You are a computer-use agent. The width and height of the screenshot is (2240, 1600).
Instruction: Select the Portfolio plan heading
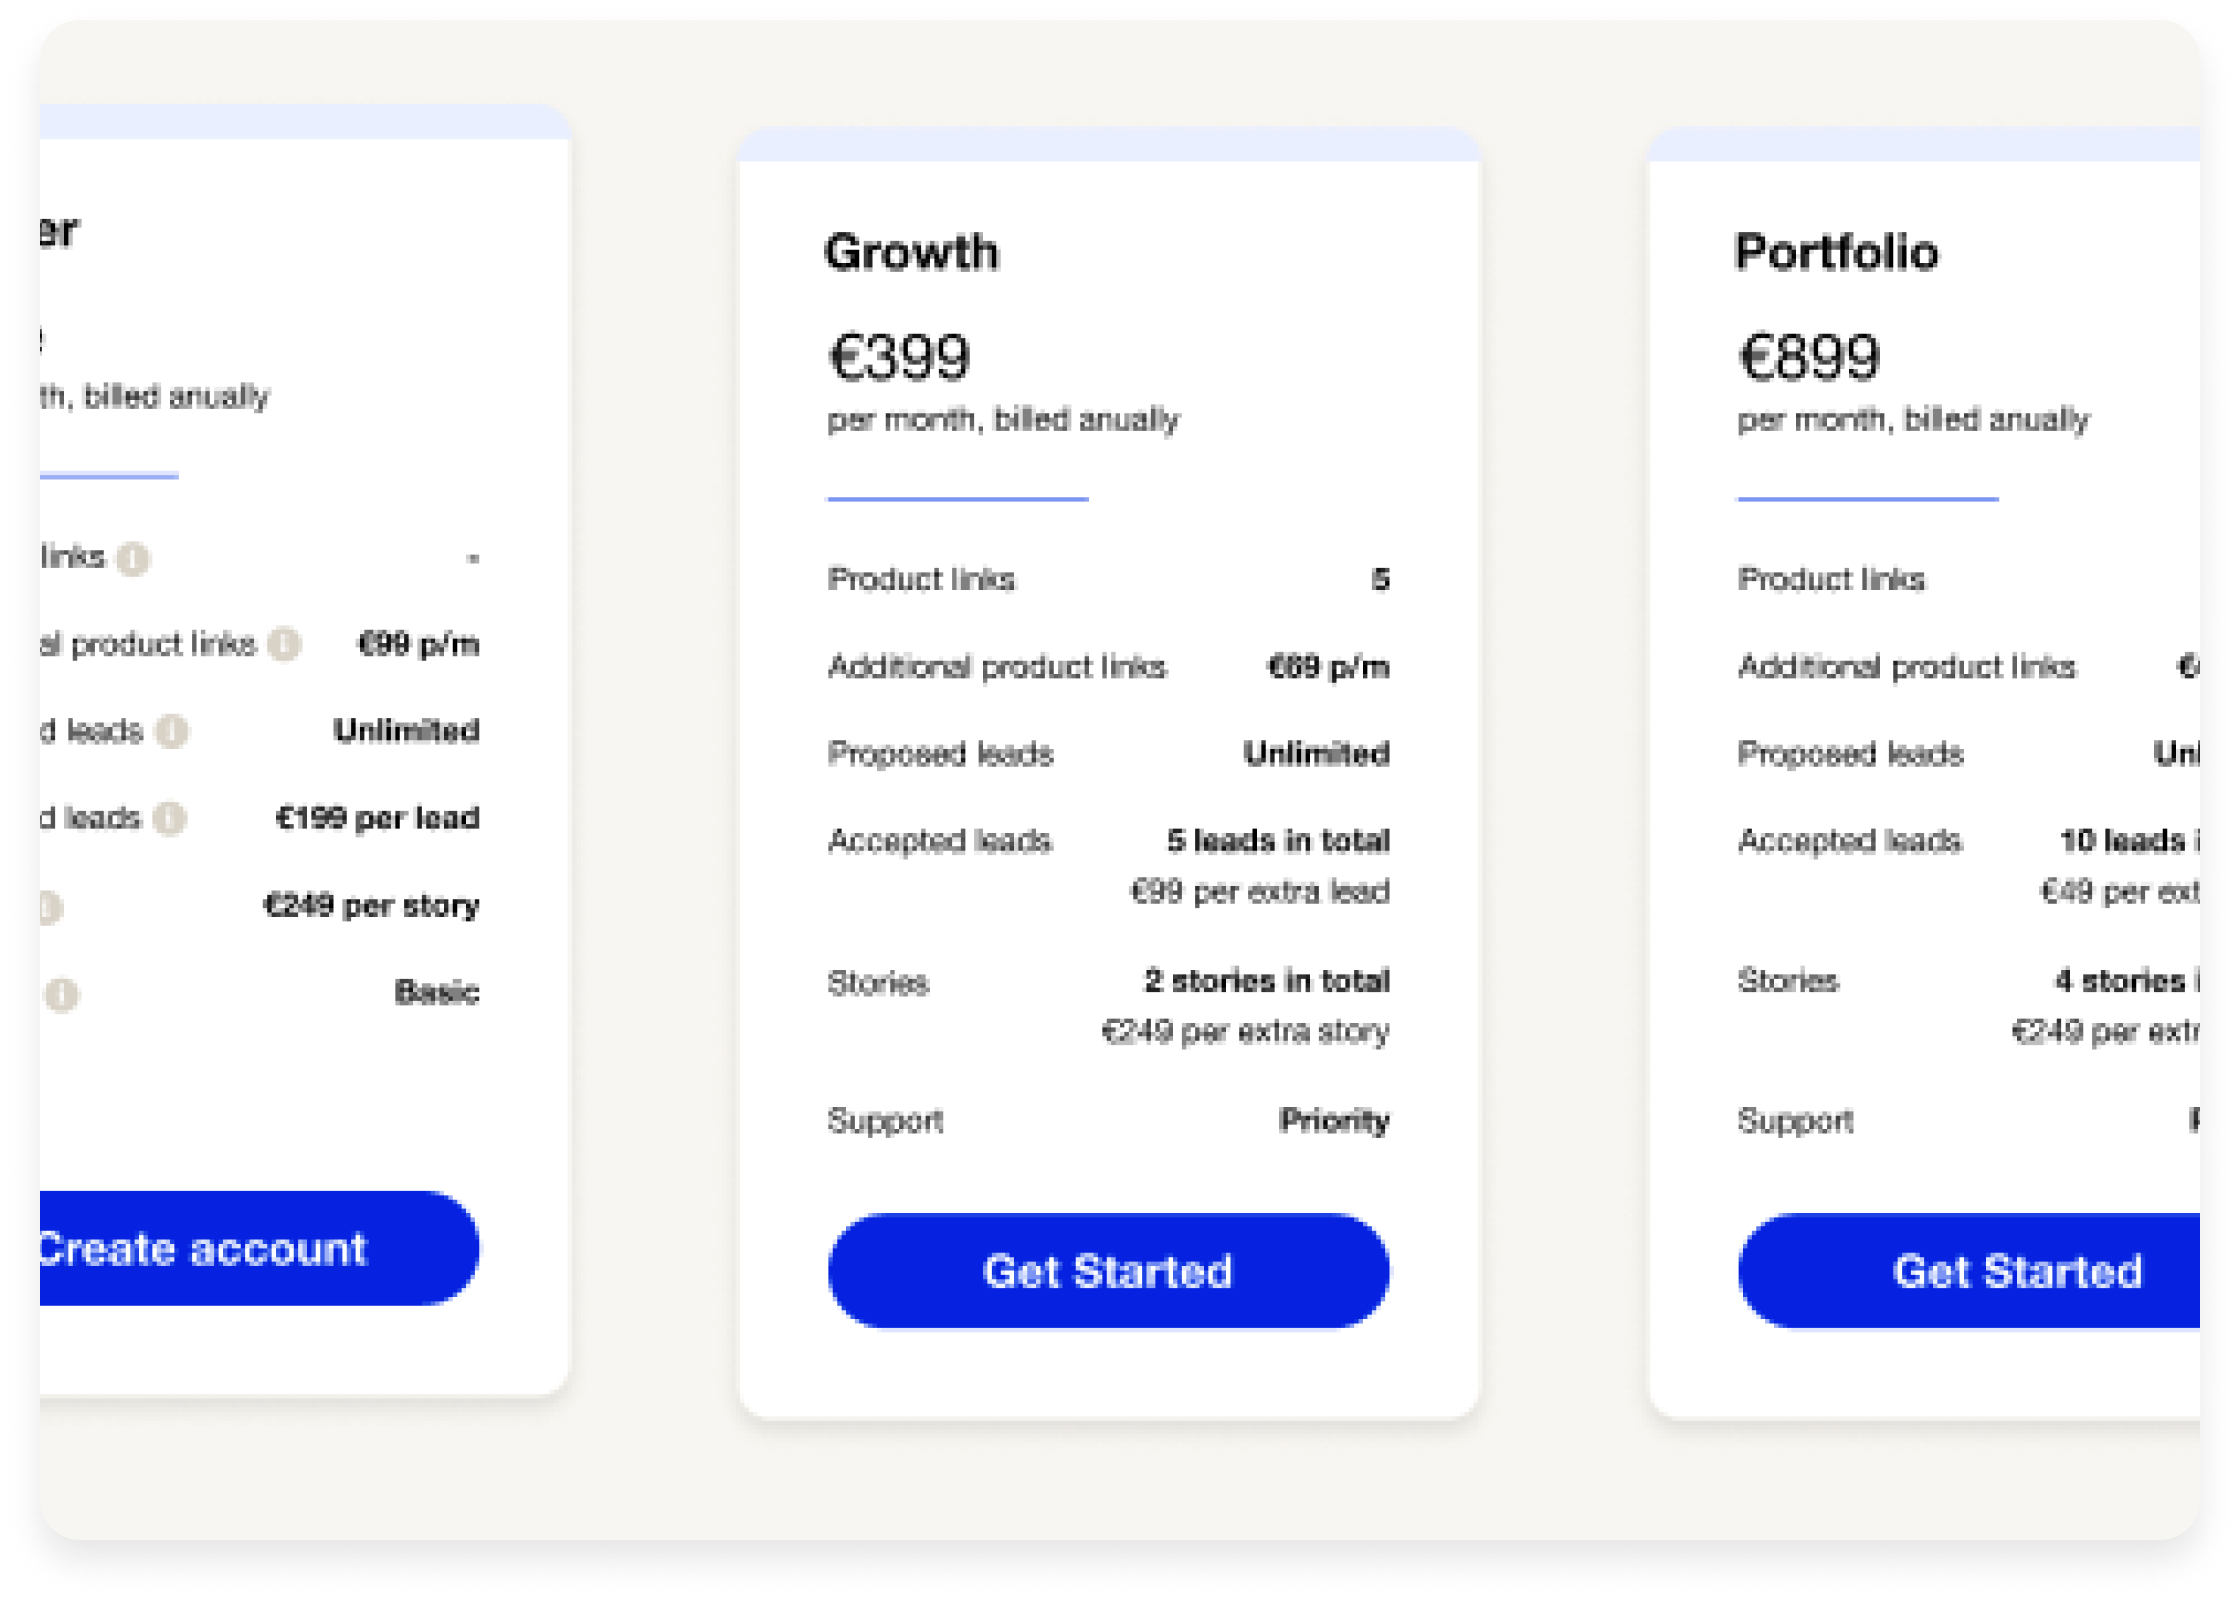click(1836, 252)
